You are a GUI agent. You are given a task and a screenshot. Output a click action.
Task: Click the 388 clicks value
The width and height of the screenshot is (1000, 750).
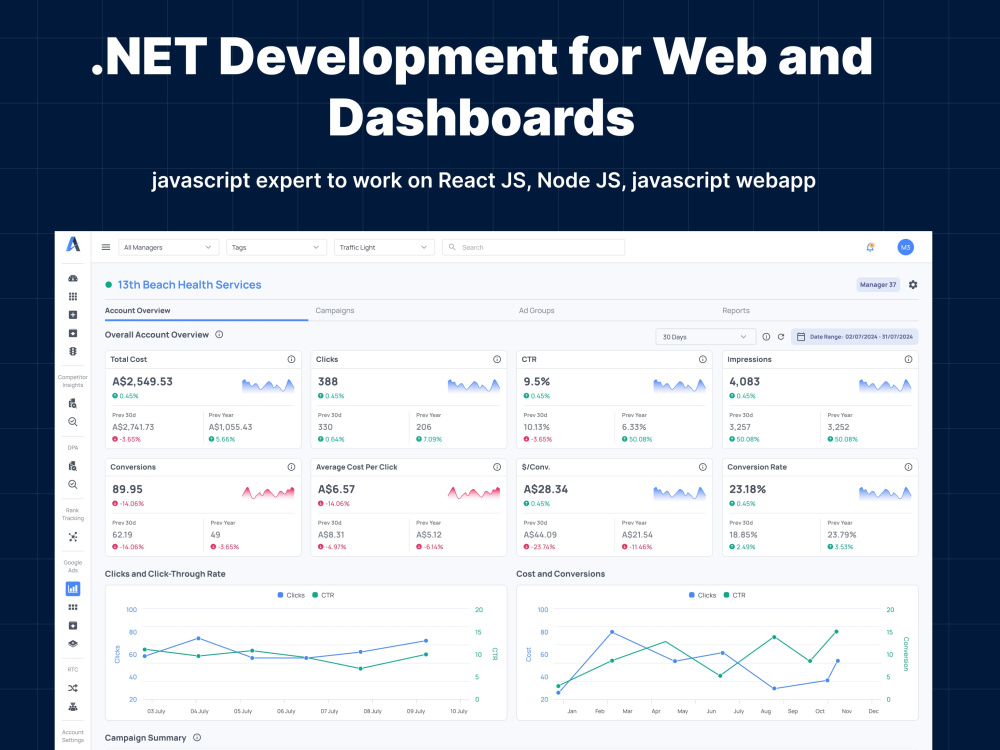click(328, 381)
